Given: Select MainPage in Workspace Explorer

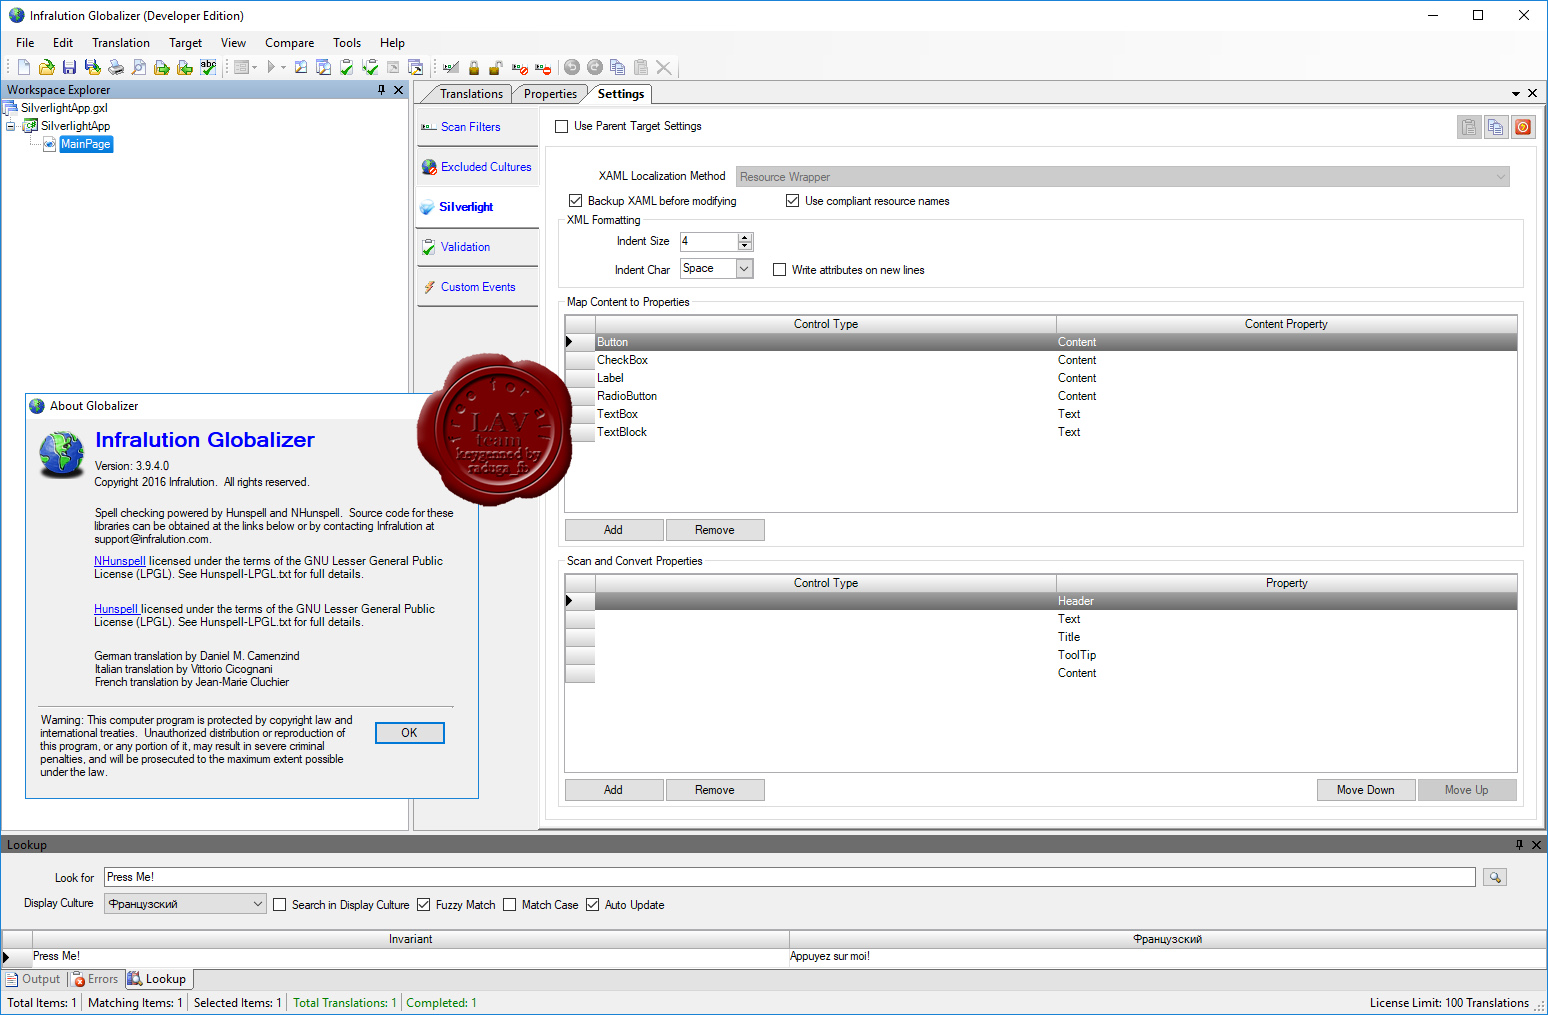Looking at the screenshot, I should point(86,144).
